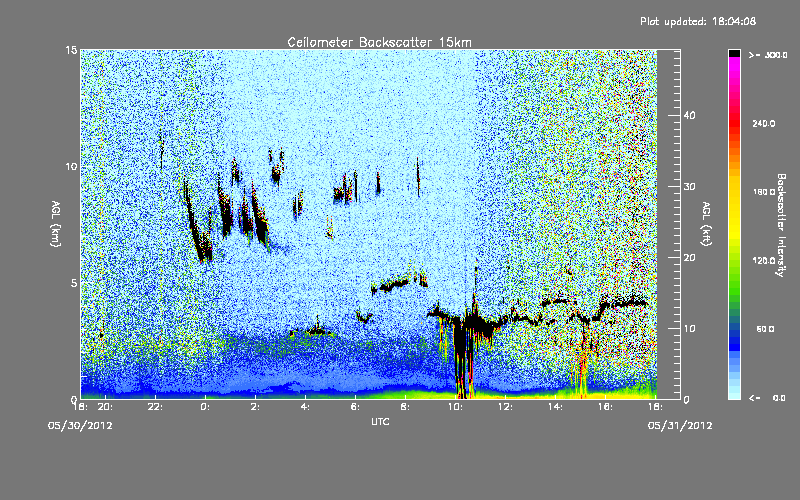Click the black precipitation column near 10: UTC
The height and width of the screenshot is (500, 800).
[x=462, y=357]
